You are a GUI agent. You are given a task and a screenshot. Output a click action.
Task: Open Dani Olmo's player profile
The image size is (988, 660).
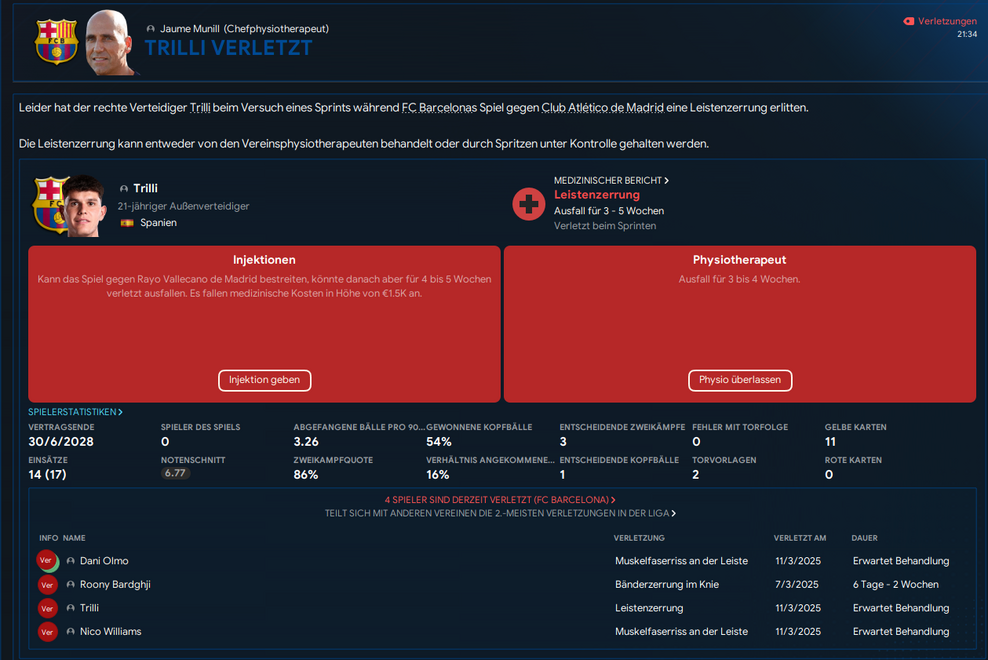[104, 561]
